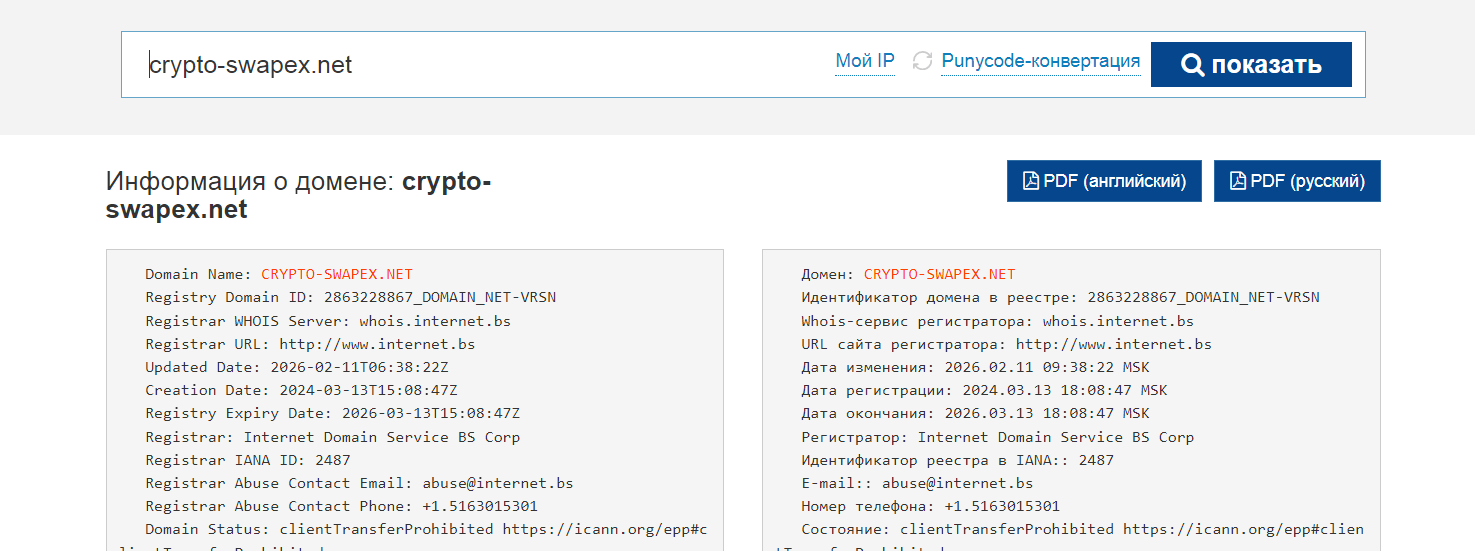The width and height of the screenshot is (1475, 551).
Task: Download the PDF (английский) report
Action: pos(1104,181)
